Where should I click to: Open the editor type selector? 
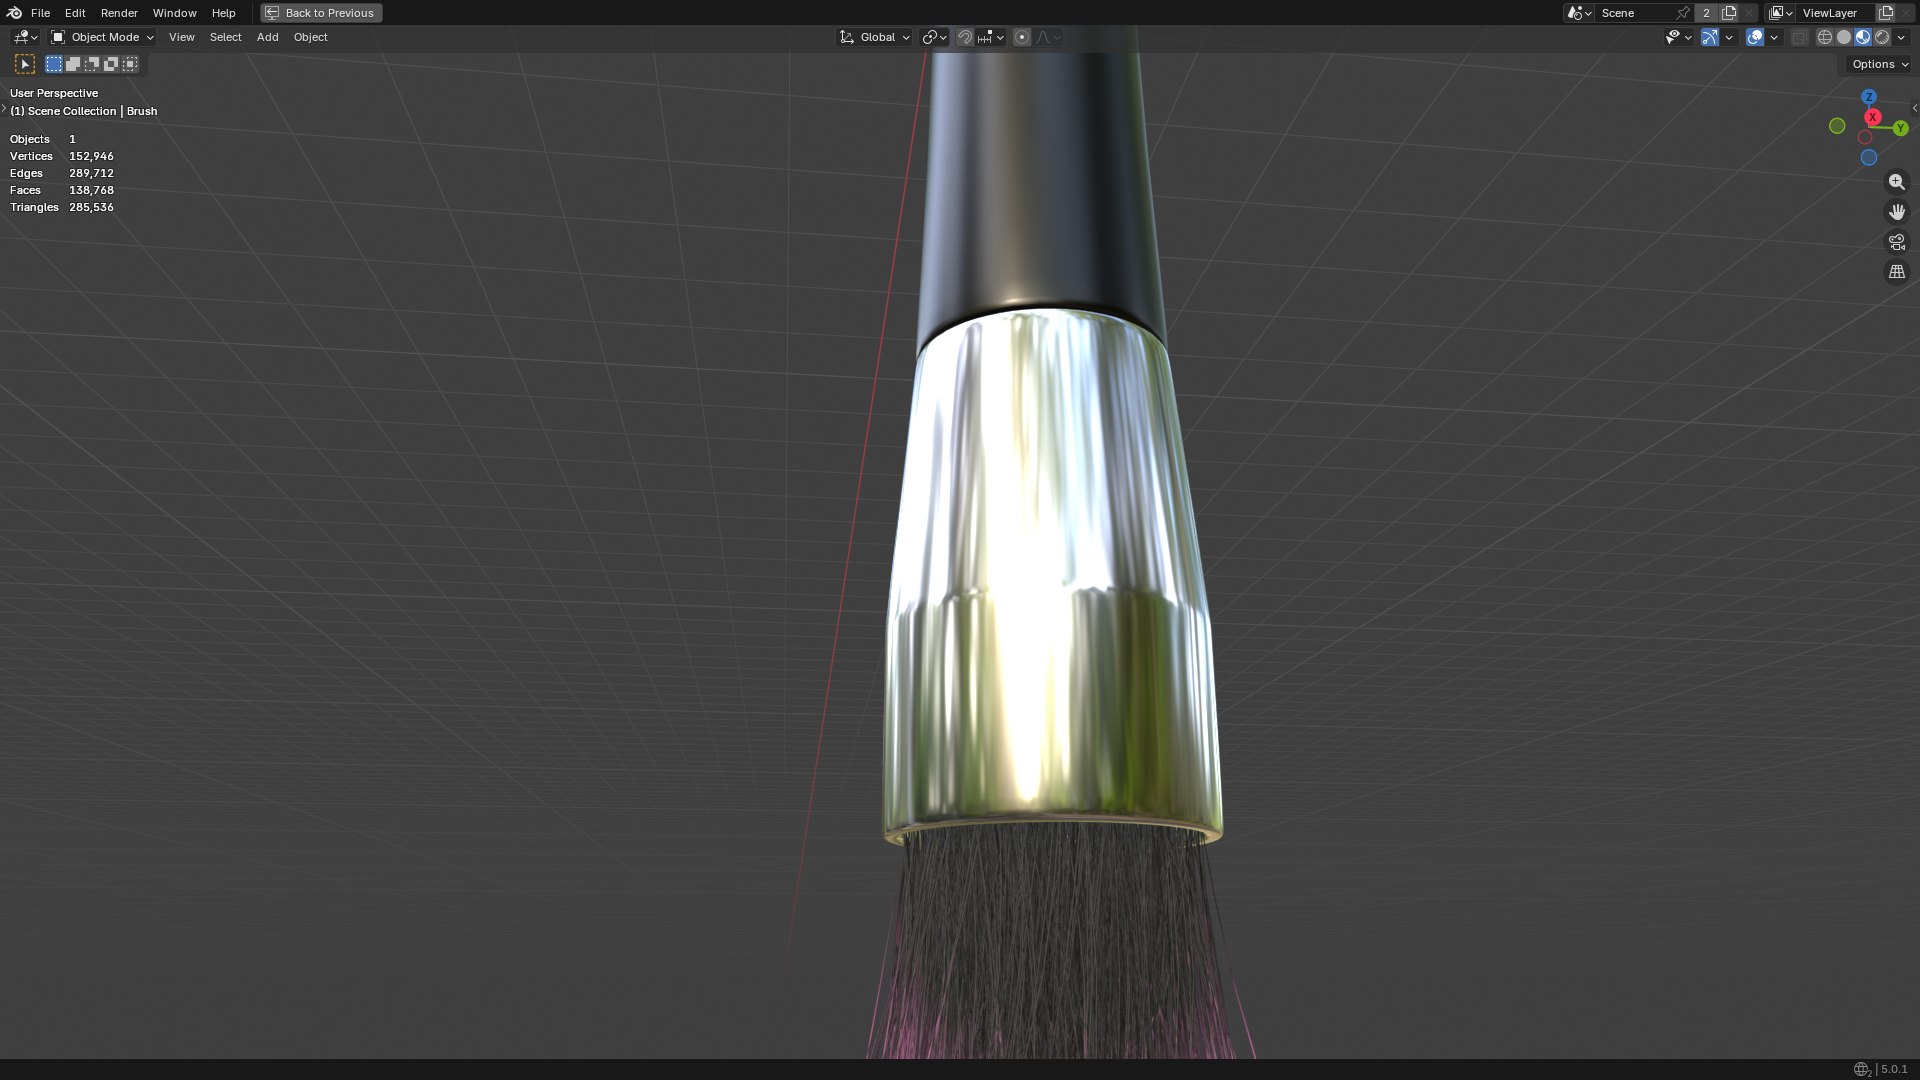[x=25, y=37]
